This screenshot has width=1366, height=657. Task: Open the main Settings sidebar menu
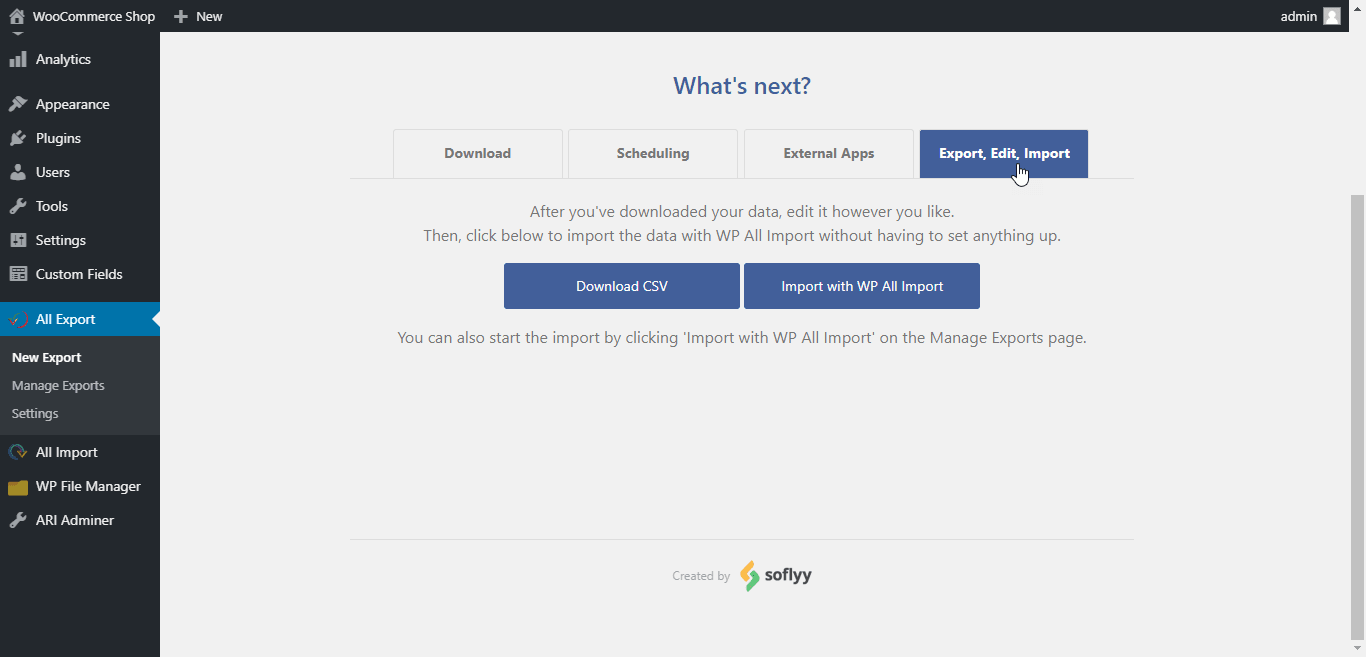(80, 240)
